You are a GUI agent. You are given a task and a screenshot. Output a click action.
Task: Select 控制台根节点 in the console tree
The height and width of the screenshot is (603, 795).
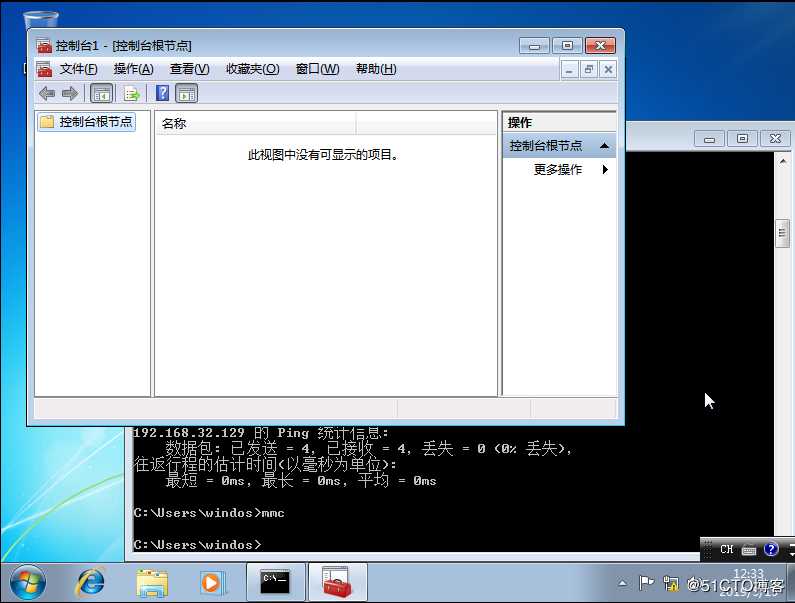pyautogui.click(x=86, y=122)
